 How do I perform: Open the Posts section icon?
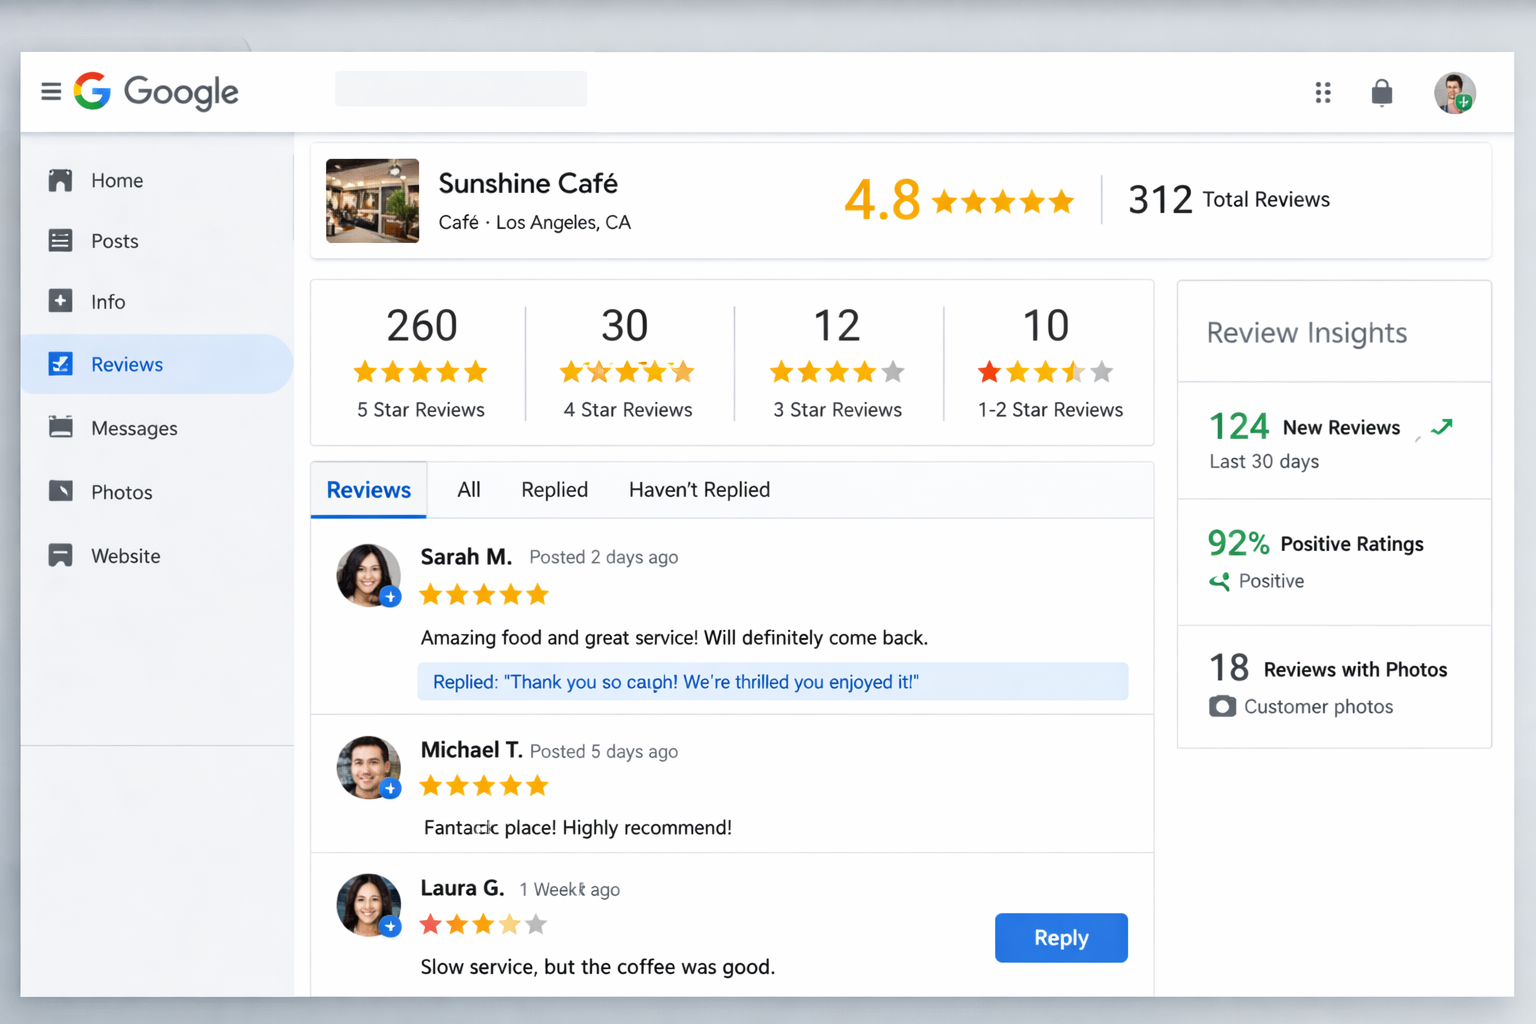pos(61,240)
